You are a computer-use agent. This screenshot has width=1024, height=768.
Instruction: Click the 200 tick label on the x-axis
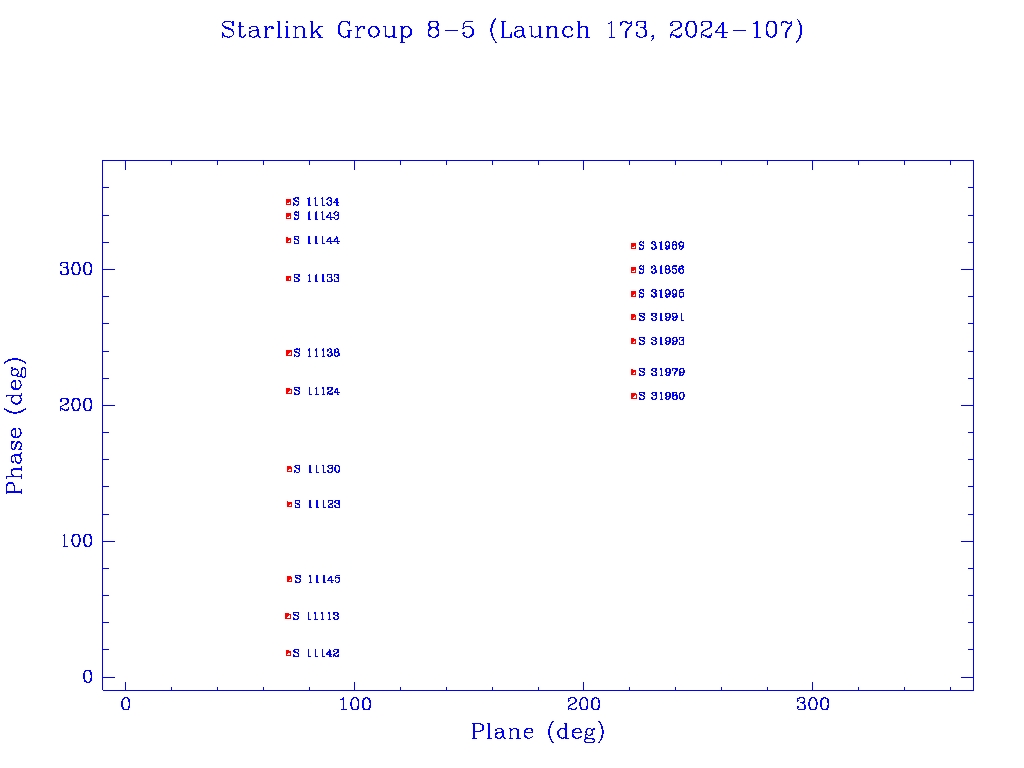pyautogui.click(x=583, y=705)
